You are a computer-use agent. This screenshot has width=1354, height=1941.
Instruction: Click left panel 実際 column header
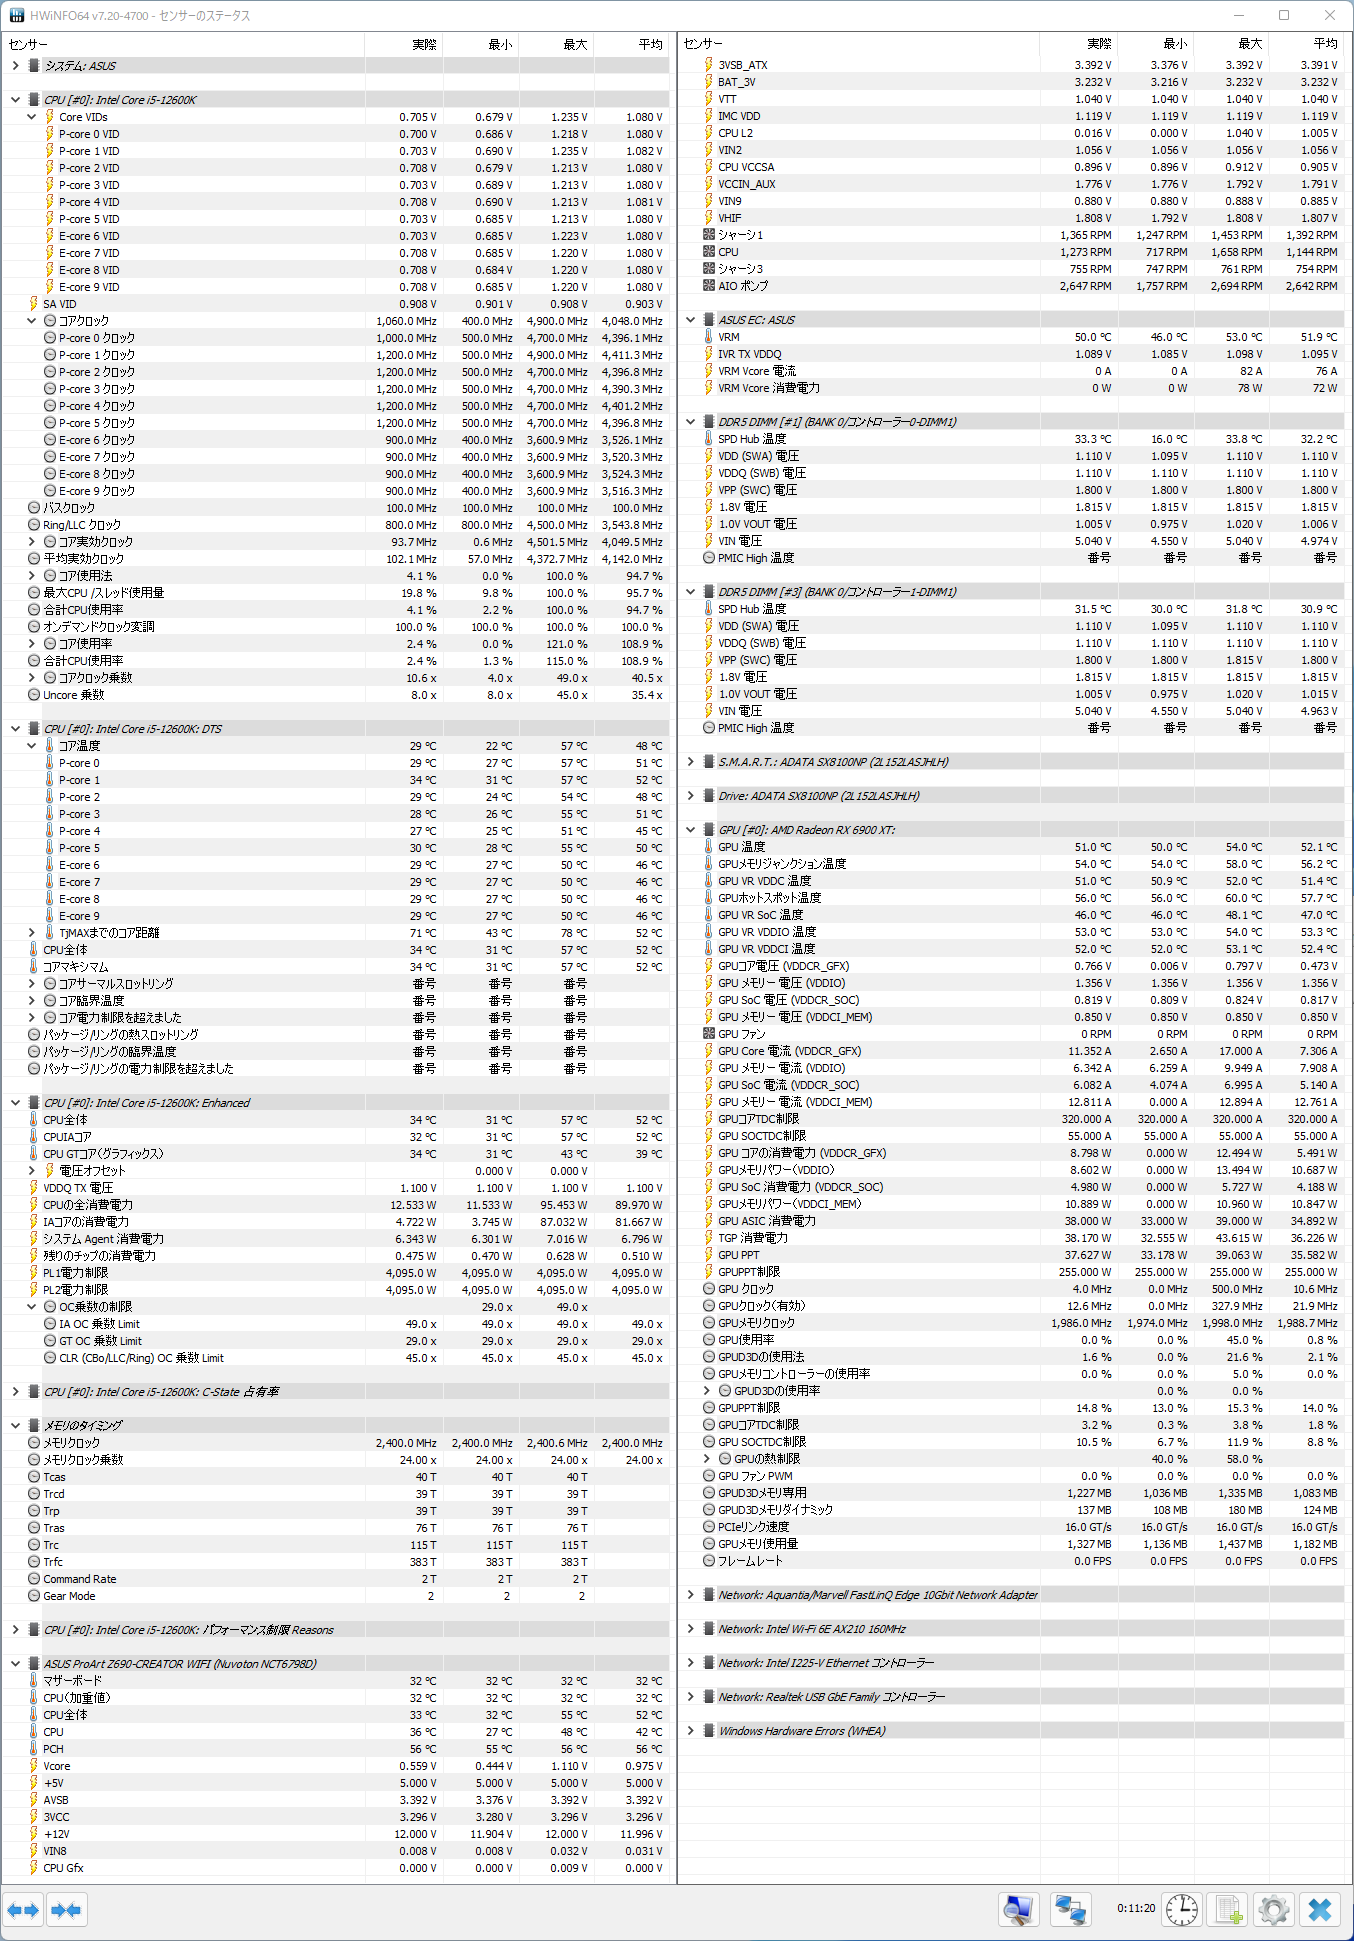point(404,44)
